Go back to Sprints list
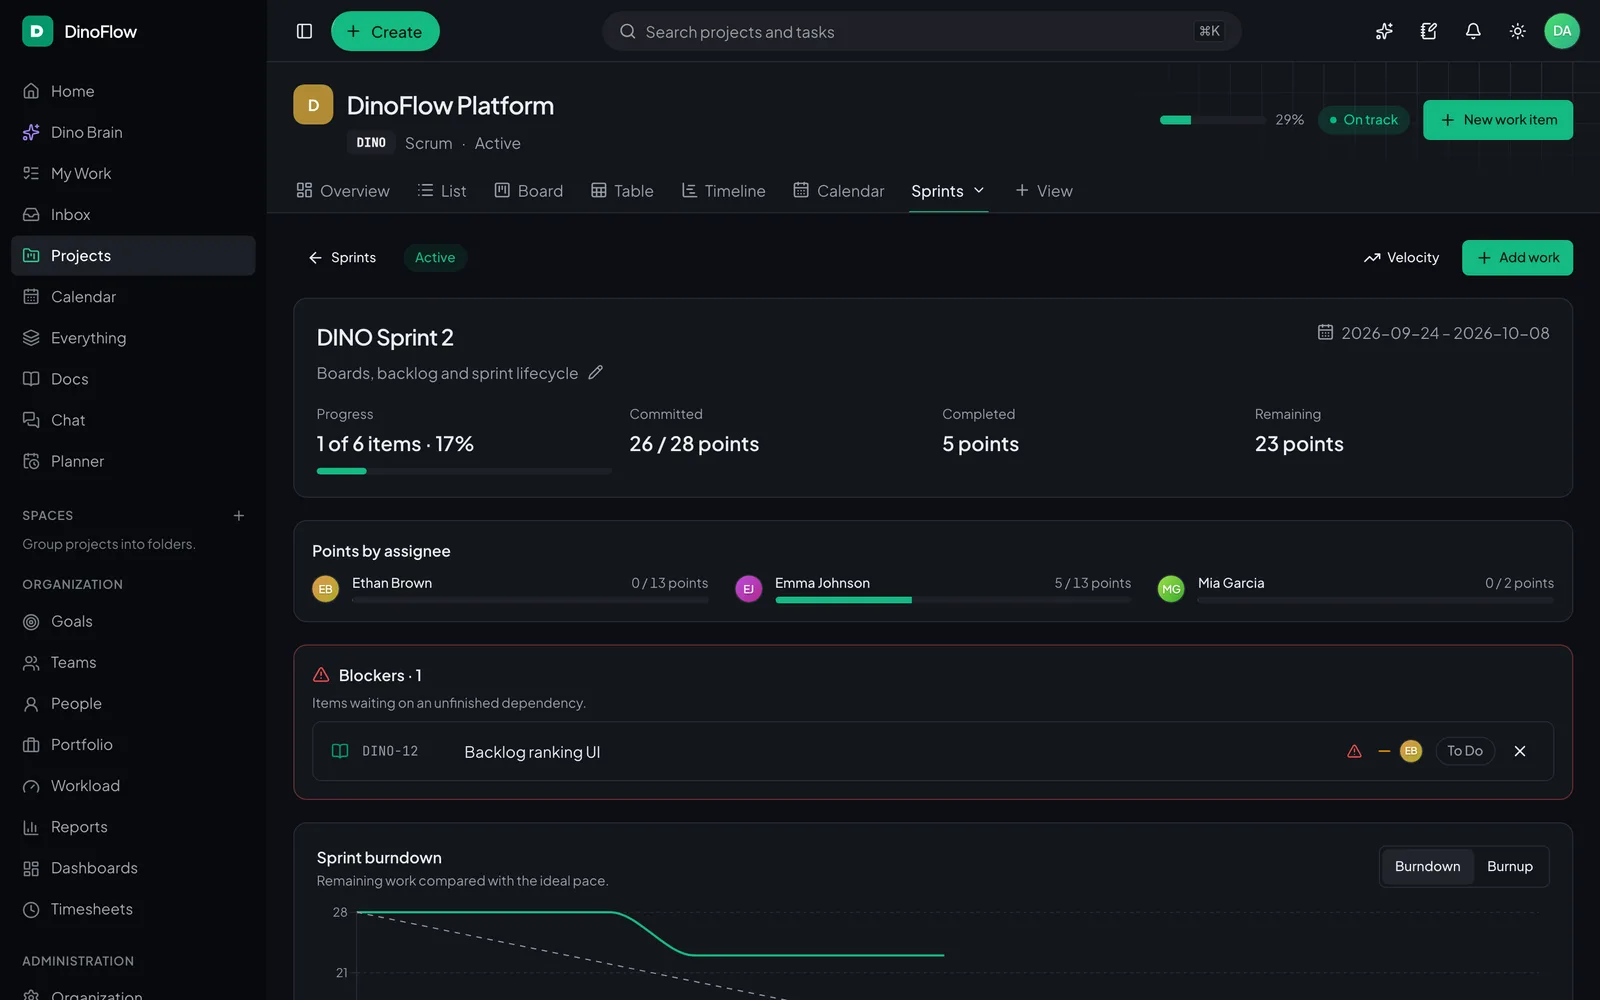1600x1000 pixels. click(342, 257)
